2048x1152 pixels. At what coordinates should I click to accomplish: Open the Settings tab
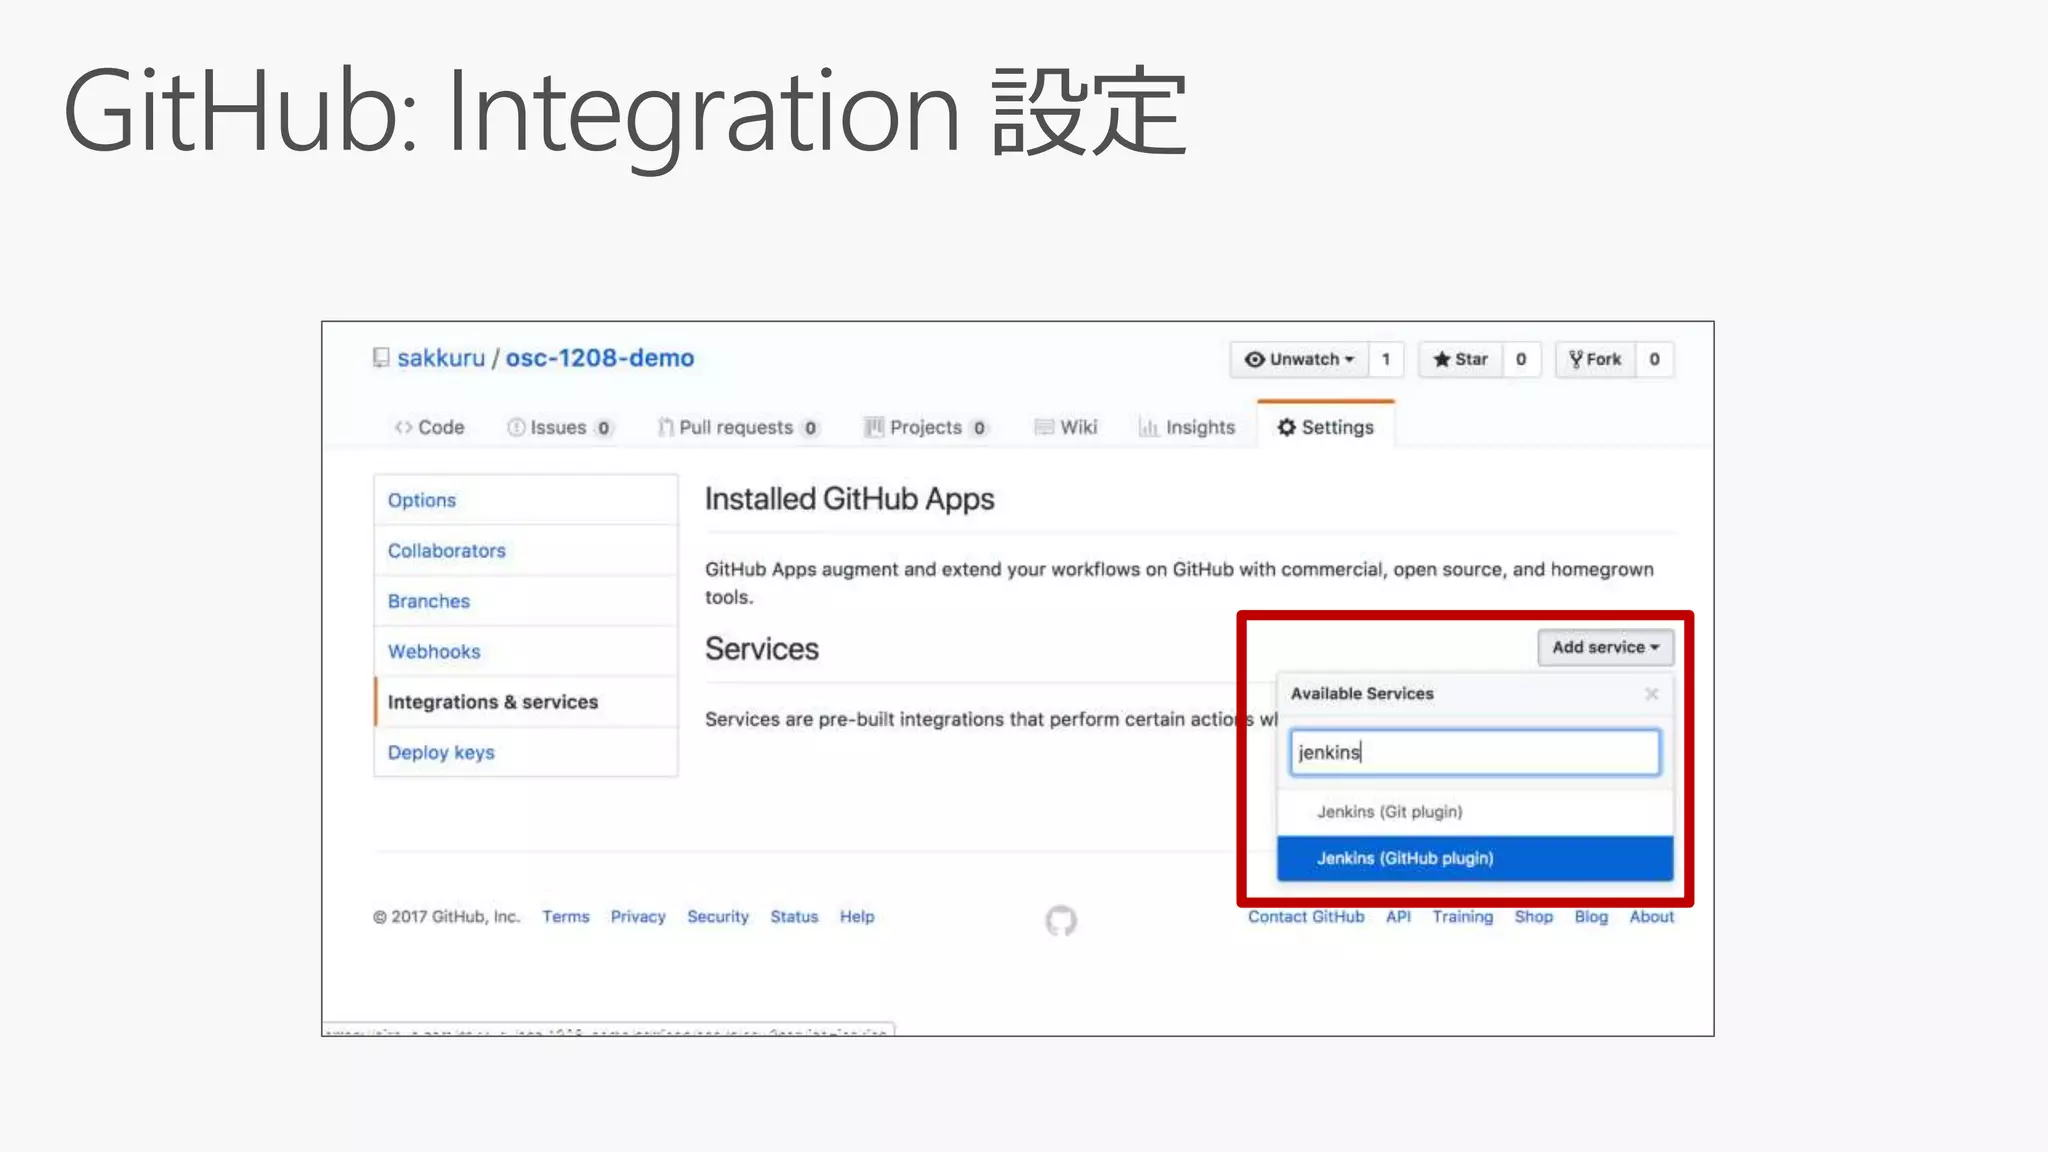tap(1325, 427)
